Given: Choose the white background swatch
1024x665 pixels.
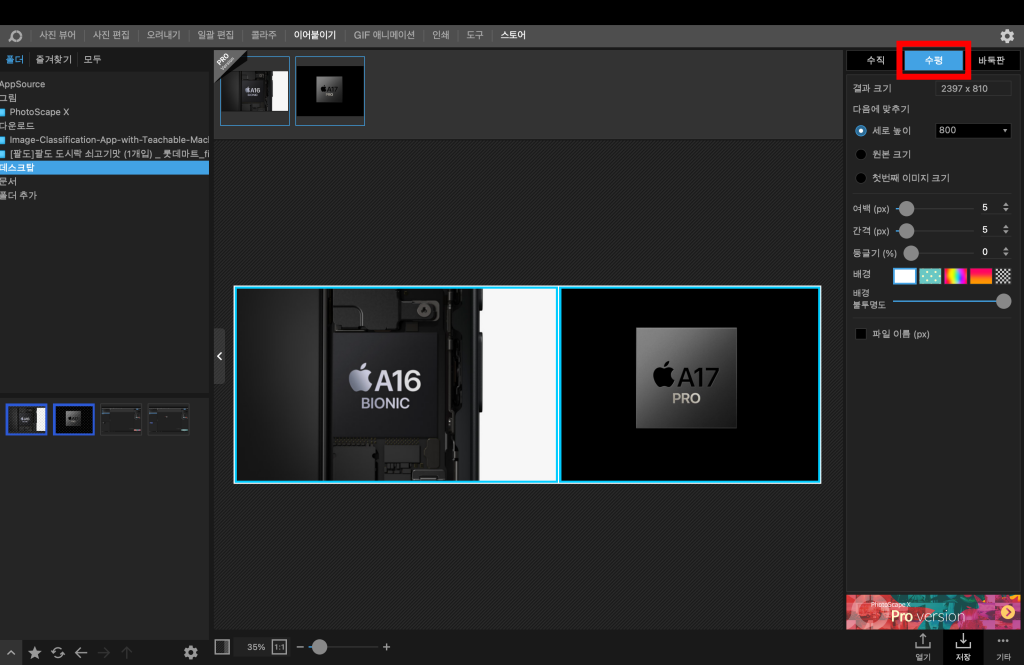Looking at the screenshot, I should tap(904, 276).
